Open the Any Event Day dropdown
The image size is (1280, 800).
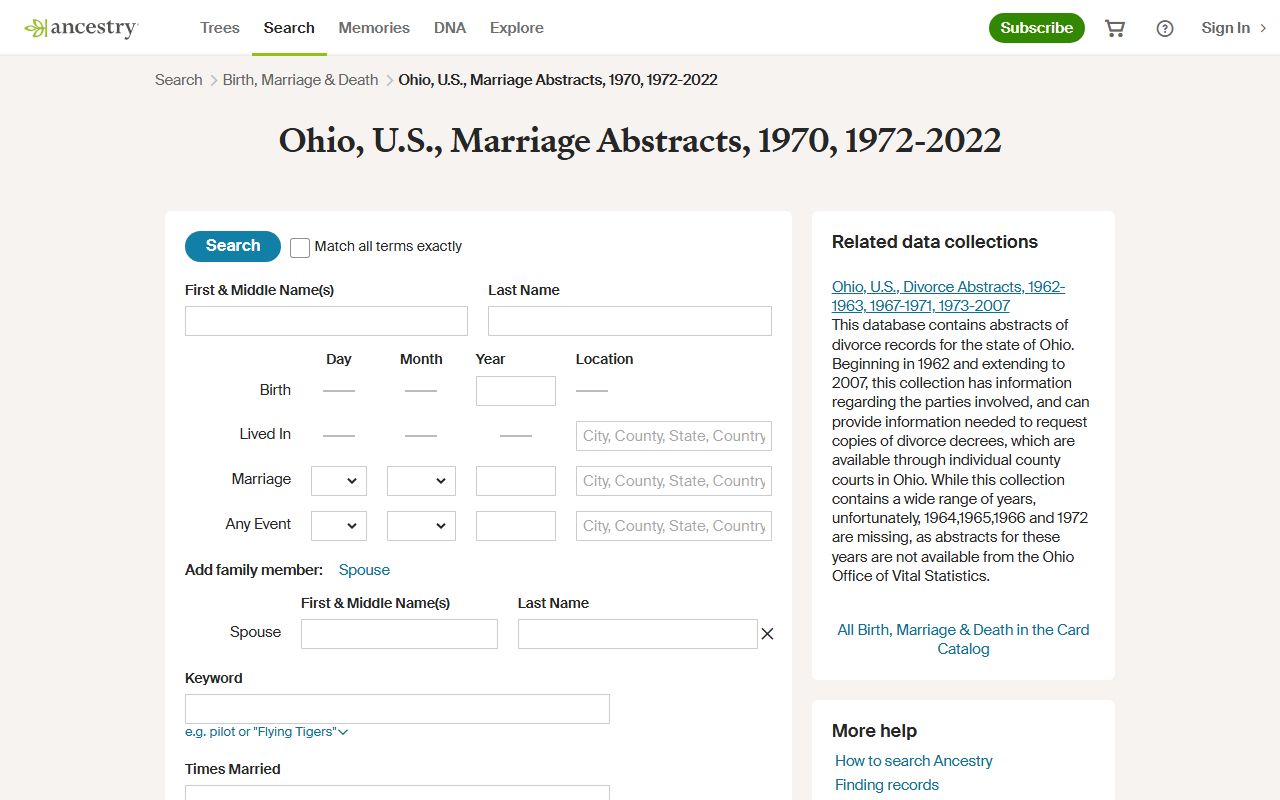click(x=339, y=526)
